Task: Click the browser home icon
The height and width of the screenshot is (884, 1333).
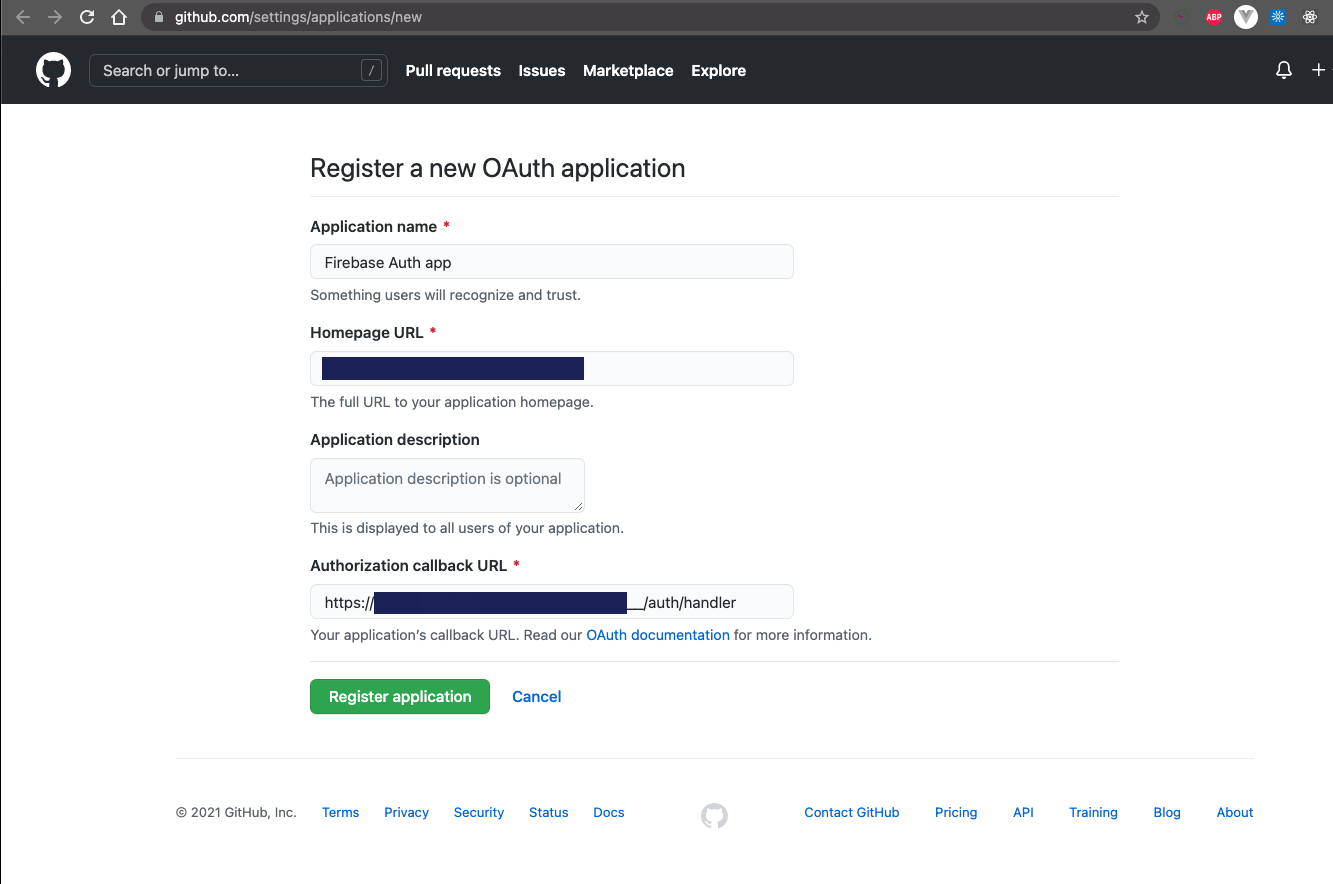Action: coord(119,17)
